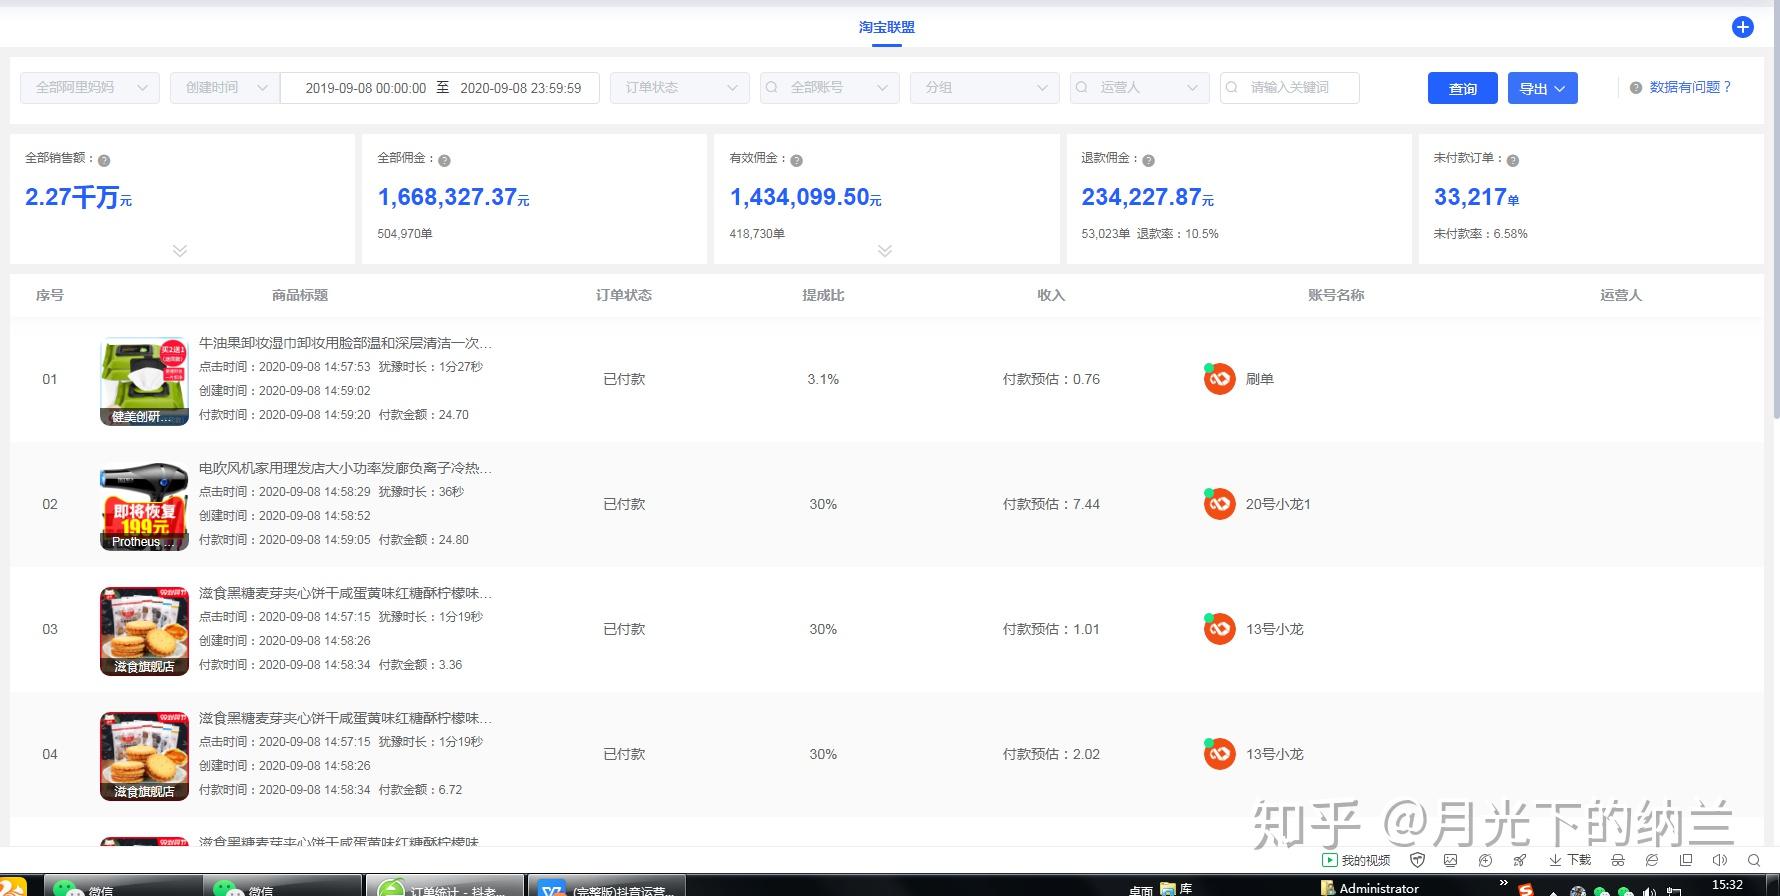Click product thumbnail in row 04
The height and width of the screenshot is (896, 1780).
tap(144, 756)
